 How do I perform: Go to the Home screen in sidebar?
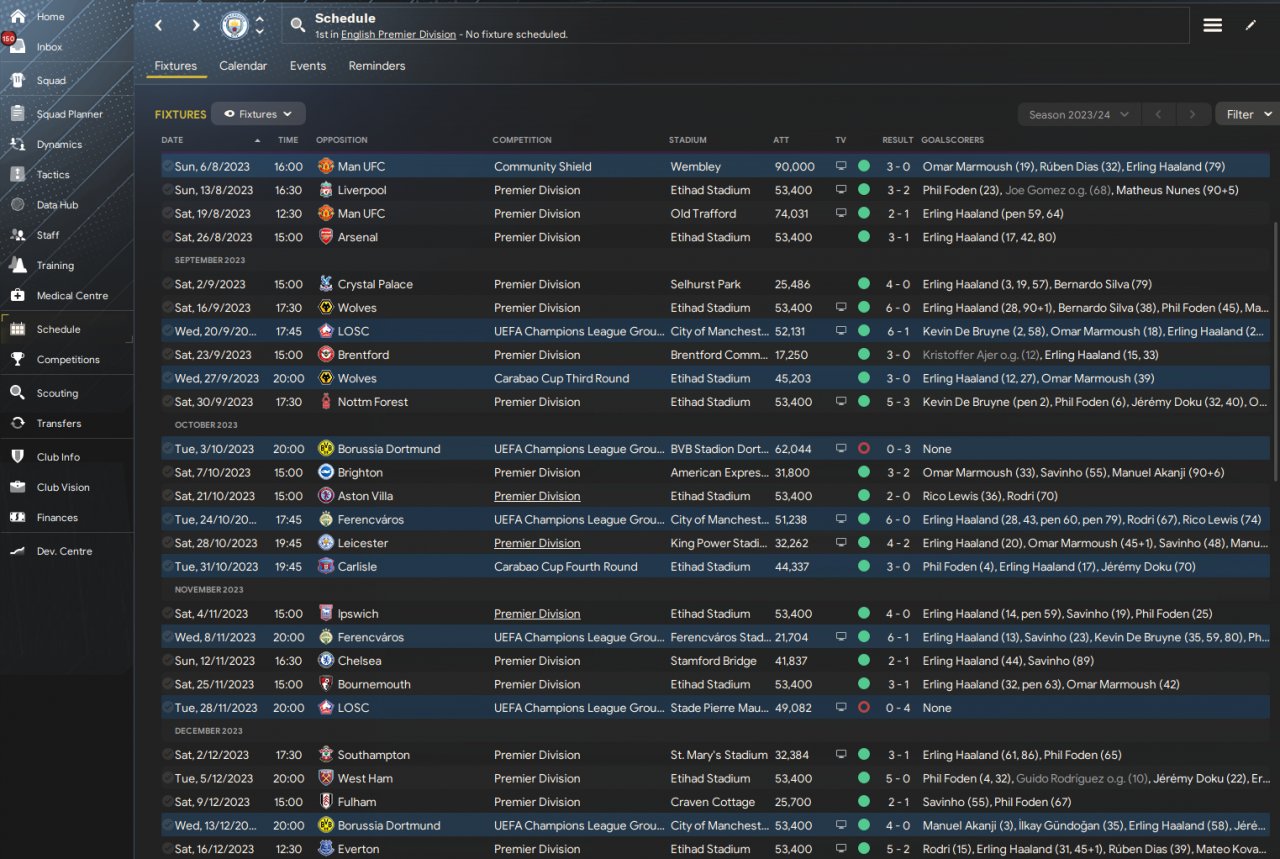point(50,17)
